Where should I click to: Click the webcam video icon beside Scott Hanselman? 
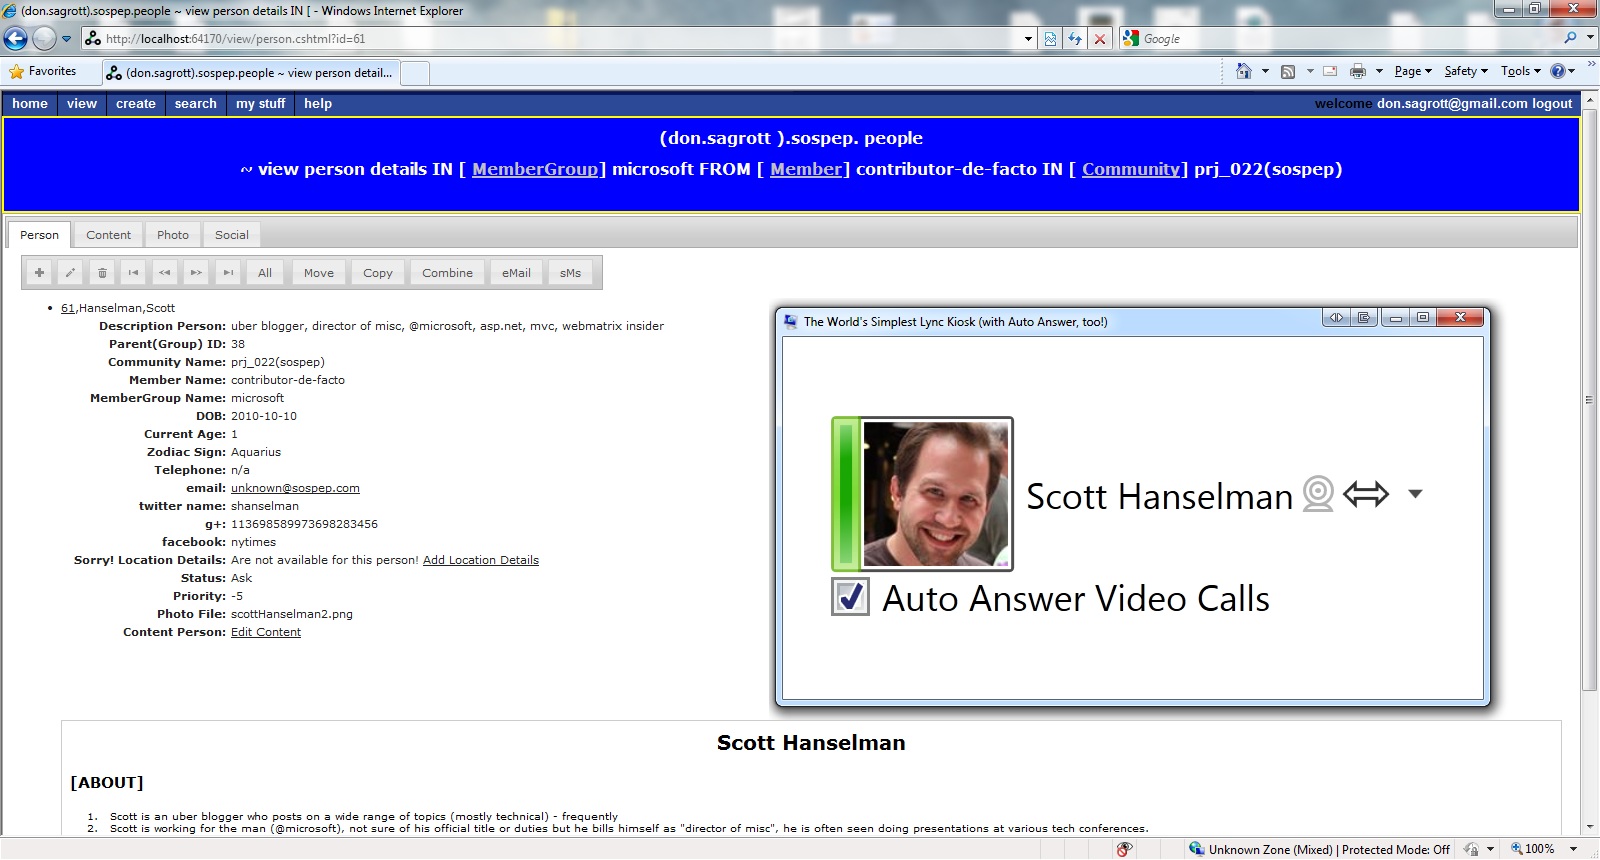pos(1318,493)
